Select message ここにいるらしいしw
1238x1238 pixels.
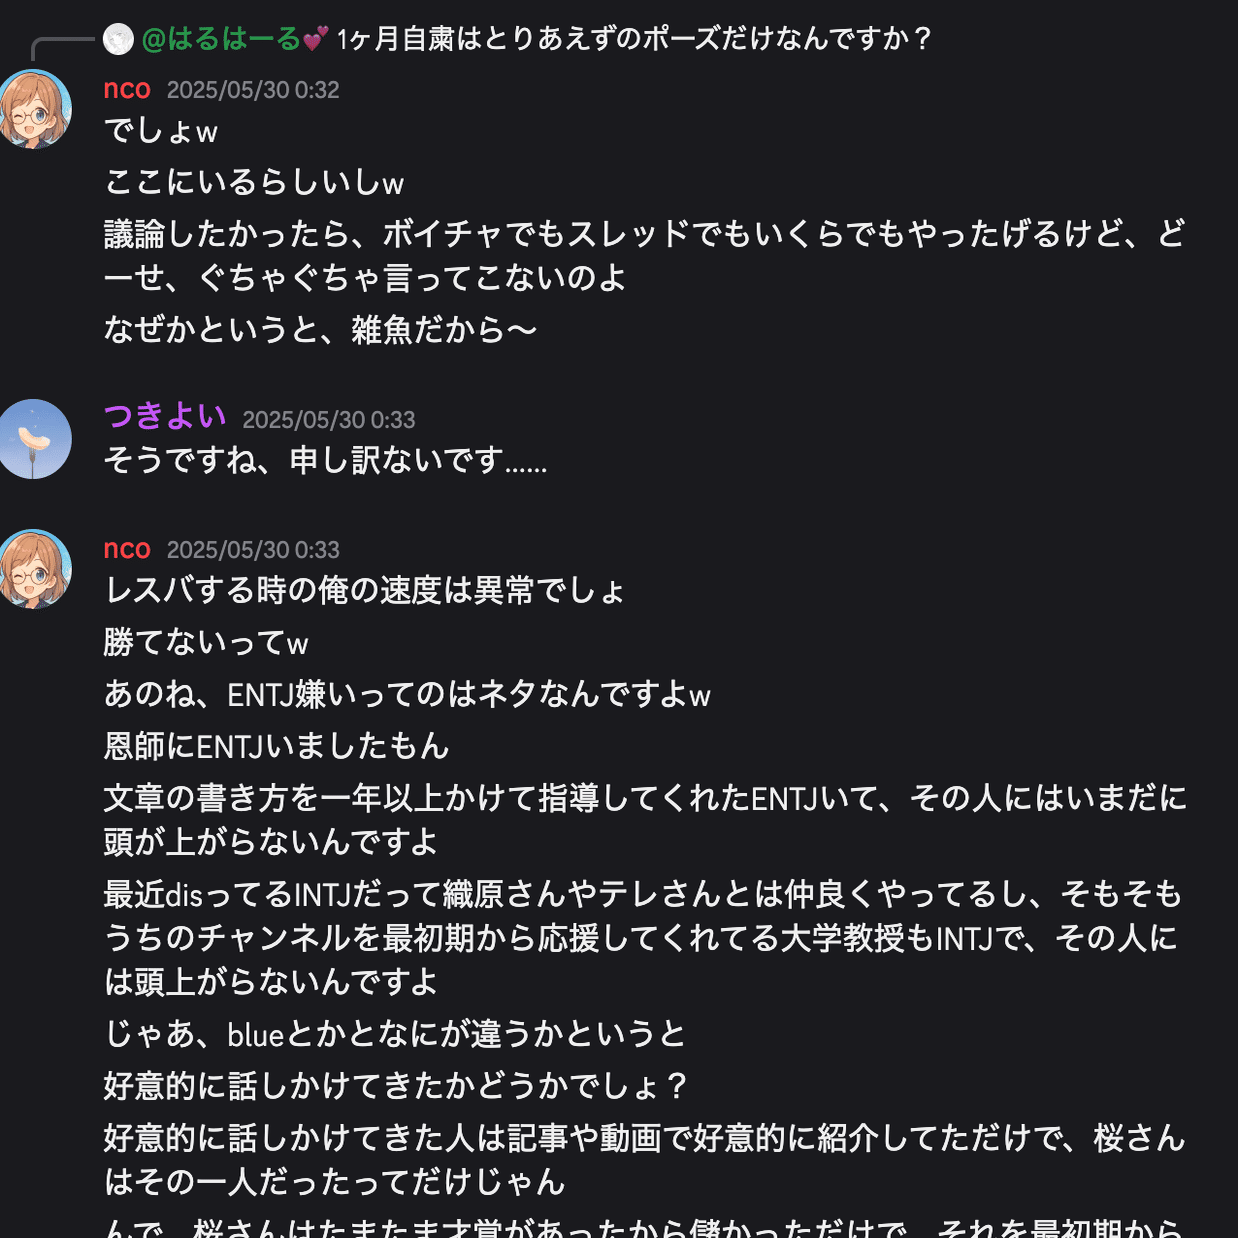coord(254,182)
